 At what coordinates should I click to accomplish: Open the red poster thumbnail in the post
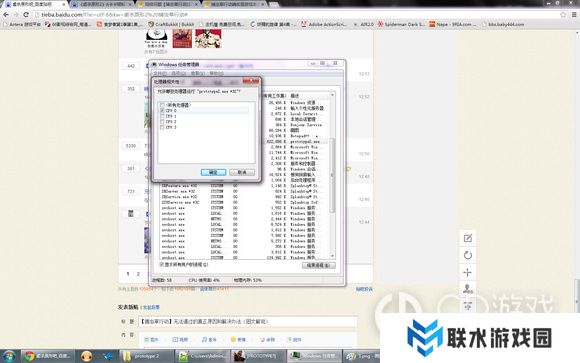pyautogui.click(x=182, y=38)
